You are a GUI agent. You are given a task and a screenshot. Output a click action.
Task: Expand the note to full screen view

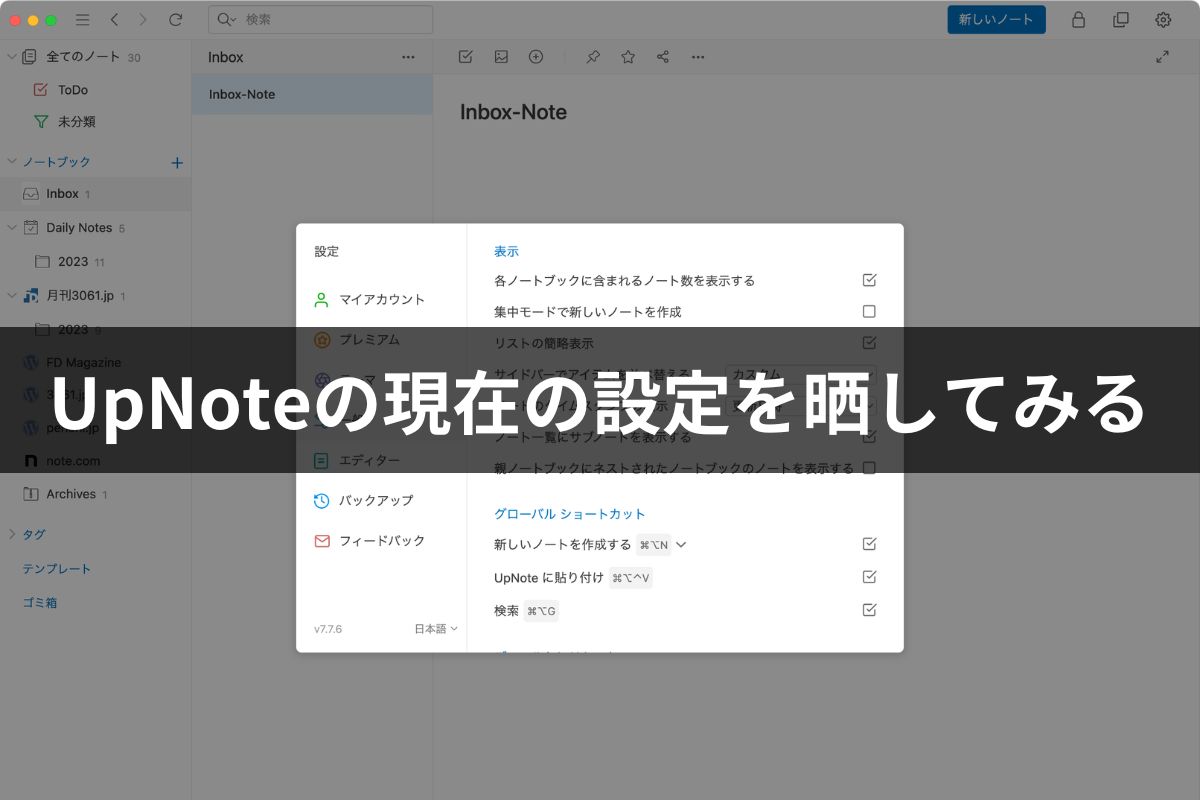[1162, 58]
